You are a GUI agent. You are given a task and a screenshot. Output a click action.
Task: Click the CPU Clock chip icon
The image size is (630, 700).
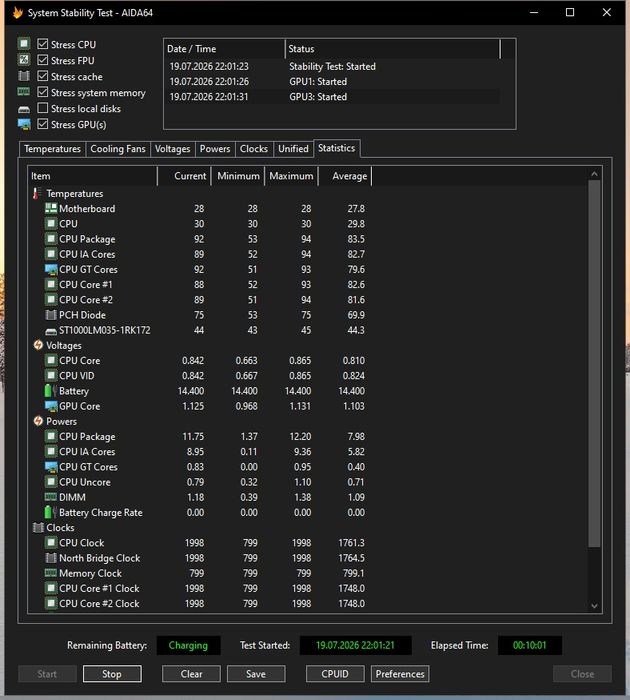pos(51,543)
